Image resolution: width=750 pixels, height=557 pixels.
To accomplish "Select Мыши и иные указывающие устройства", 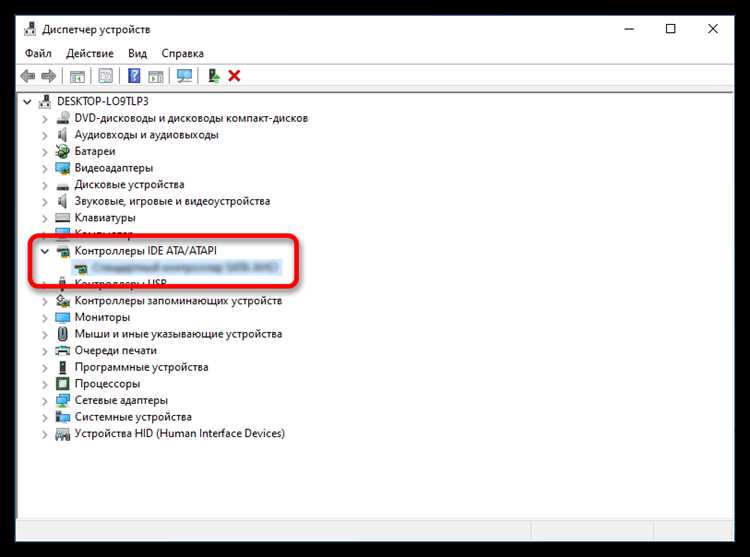I will tap(178, 334).
